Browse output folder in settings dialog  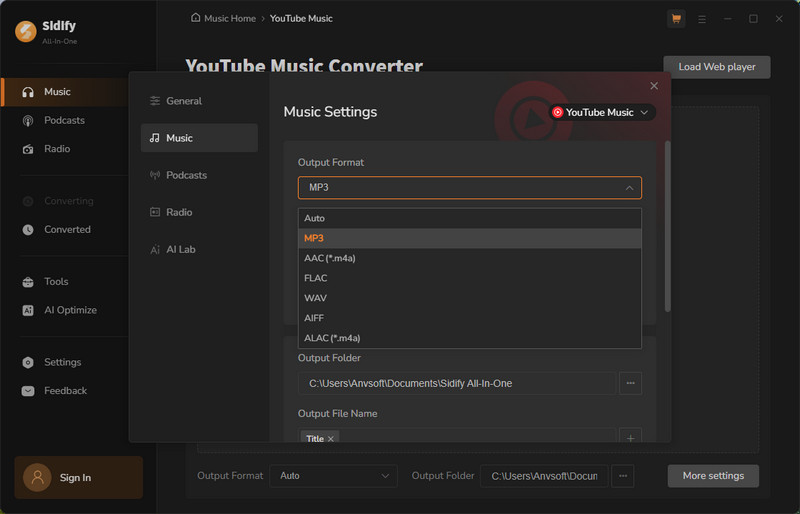pos(631,383)
